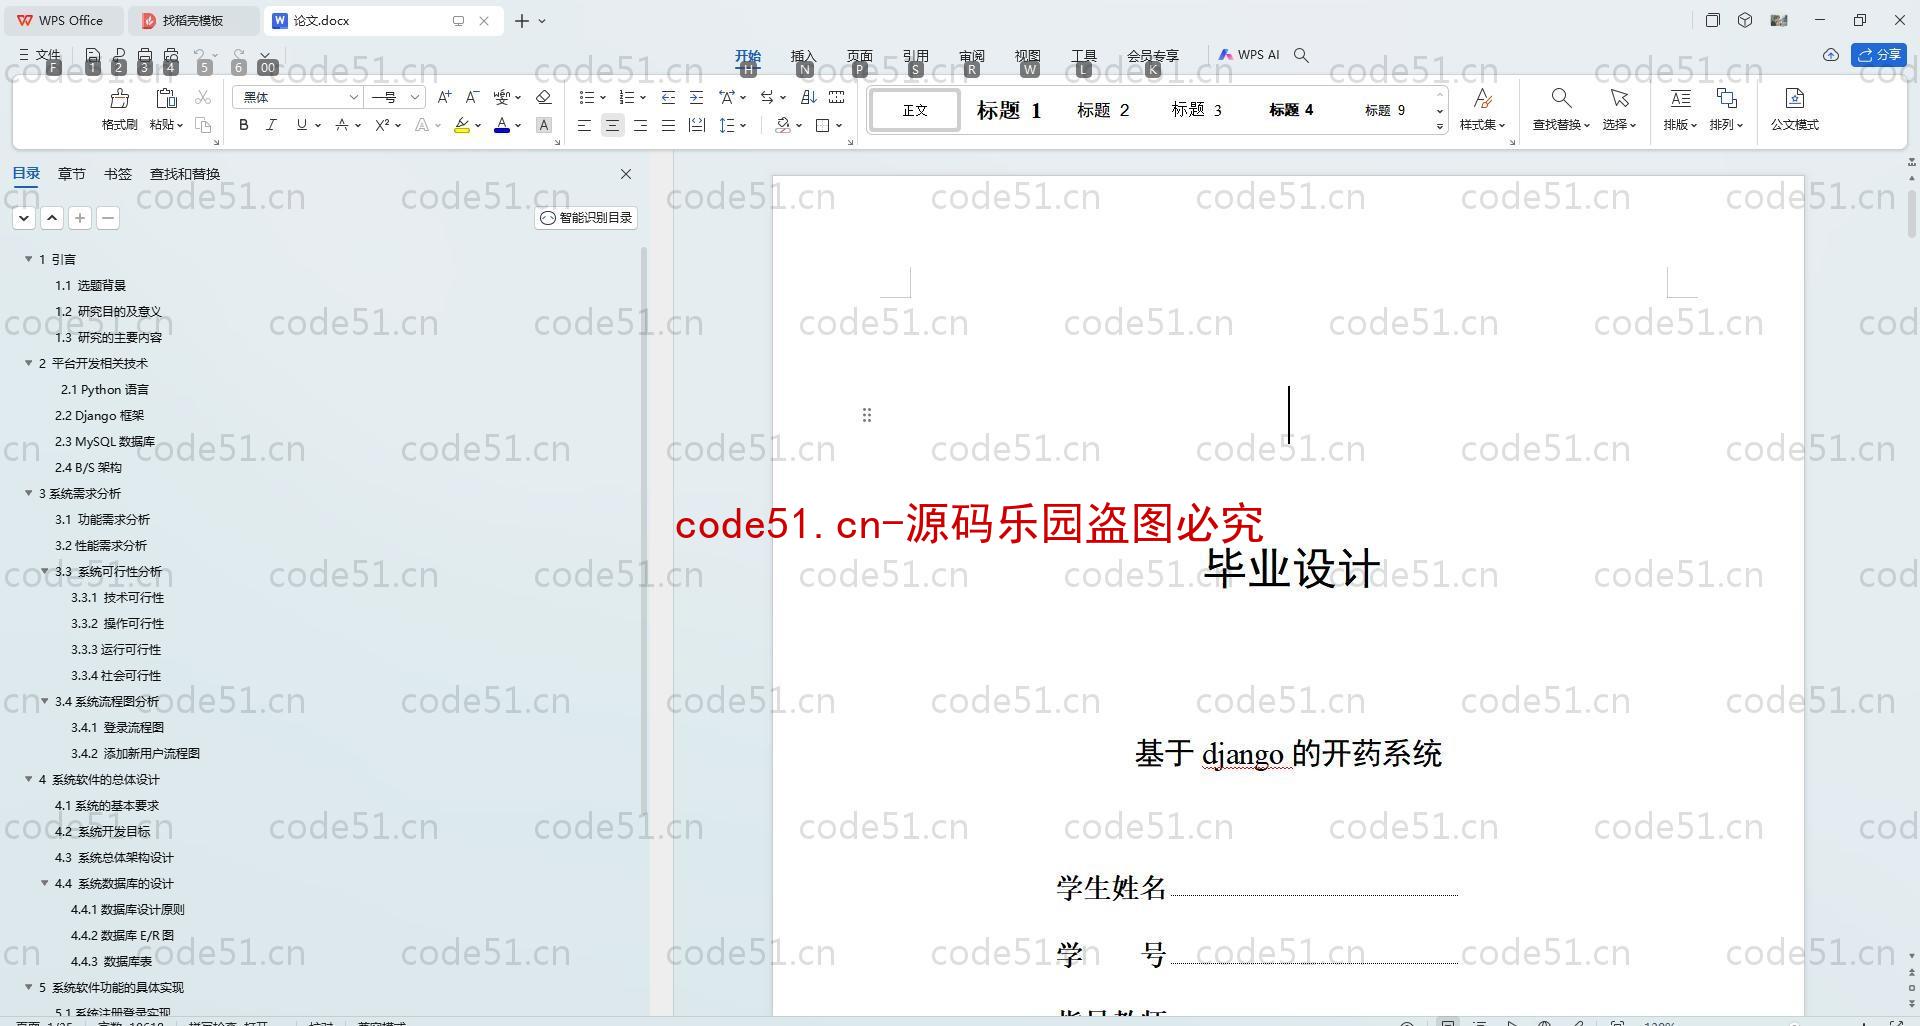This screenshot has width=1920, height=1026.
Task: Open WPS AI
Action: tap(1248, 55)
